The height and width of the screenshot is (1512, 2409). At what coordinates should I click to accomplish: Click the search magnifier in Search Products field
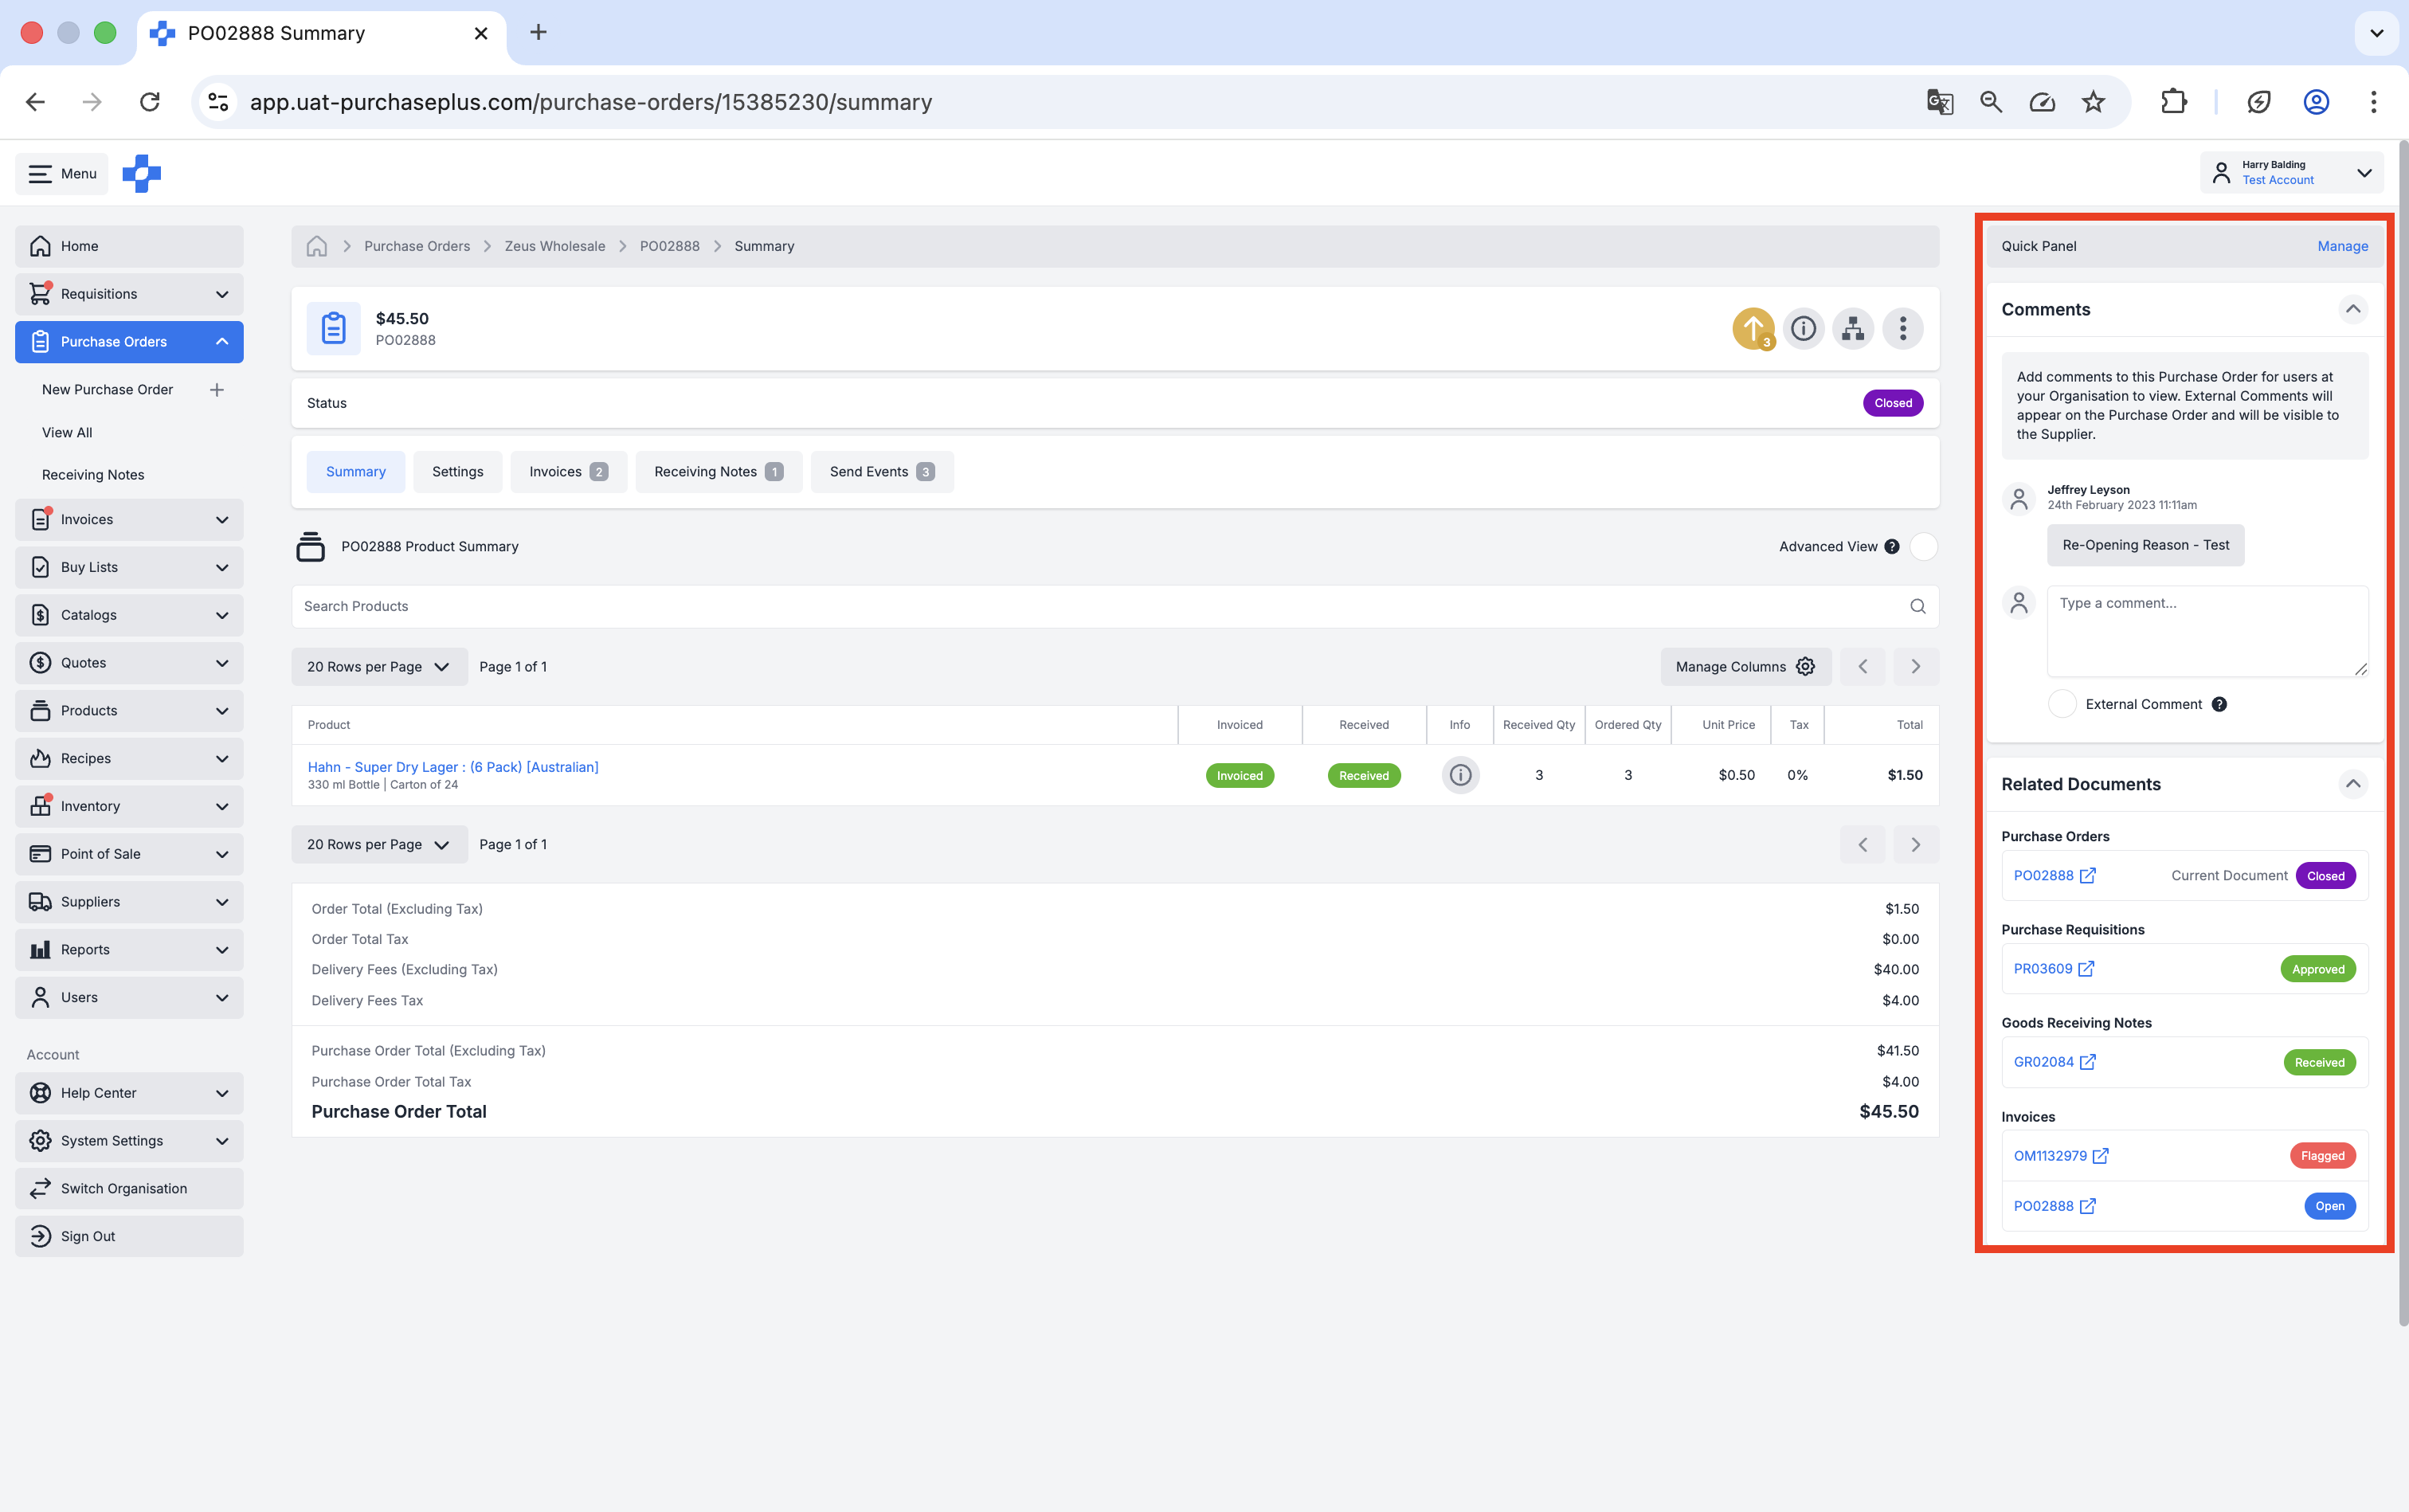(1917, 606)
